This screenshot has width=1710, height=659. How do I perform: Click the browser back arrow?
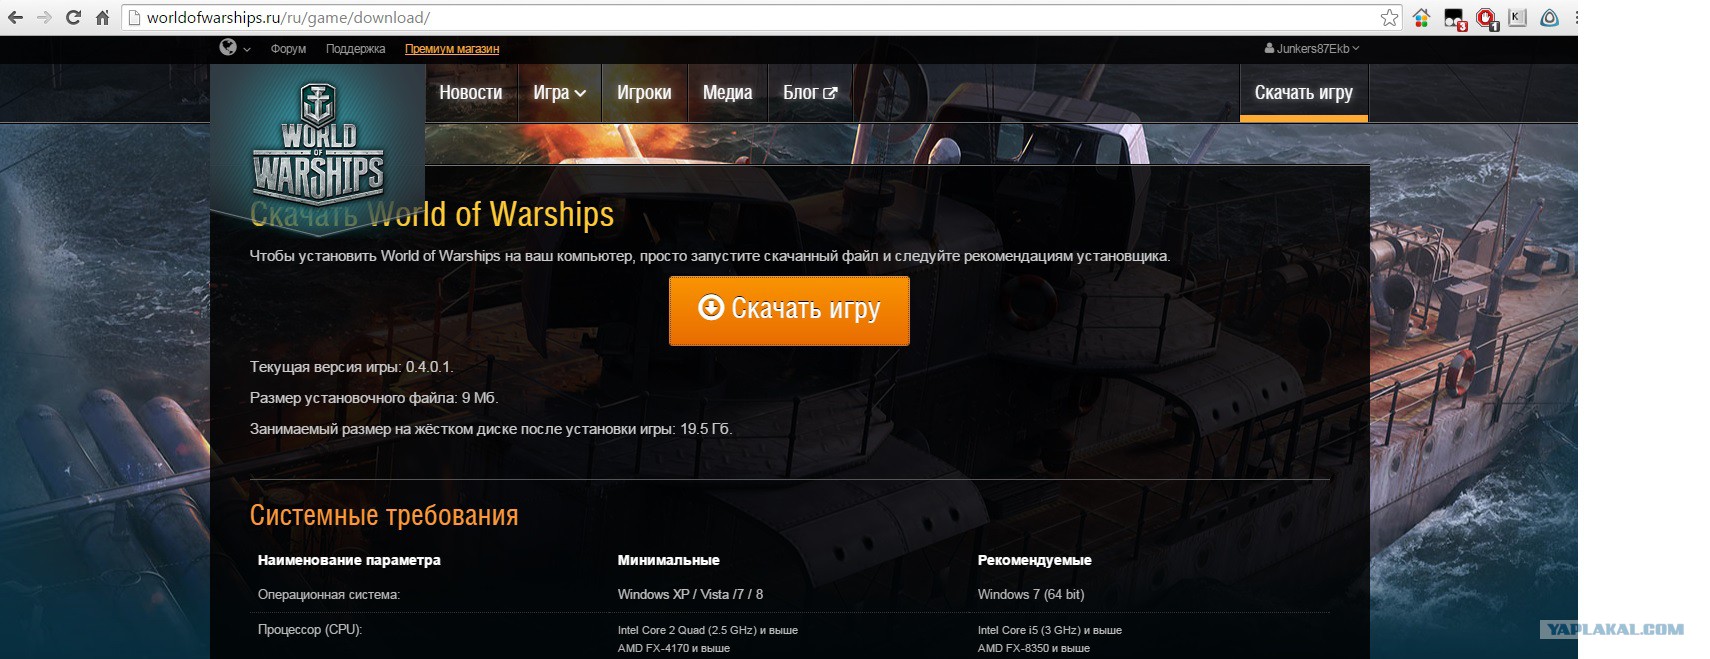[15, 17]
